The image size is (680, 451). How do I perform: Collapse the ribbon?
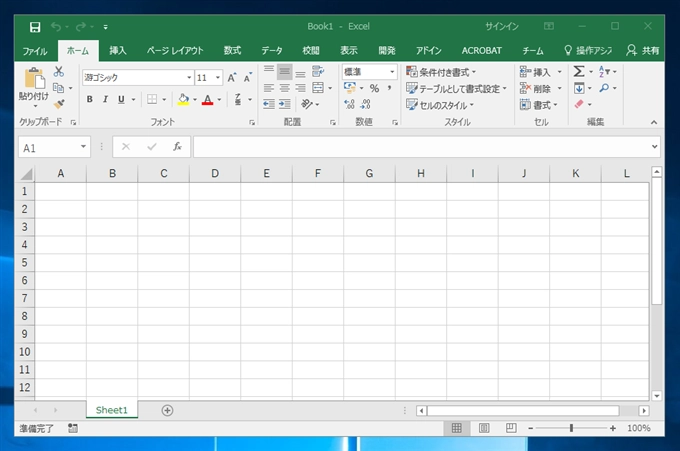point(654,123)
